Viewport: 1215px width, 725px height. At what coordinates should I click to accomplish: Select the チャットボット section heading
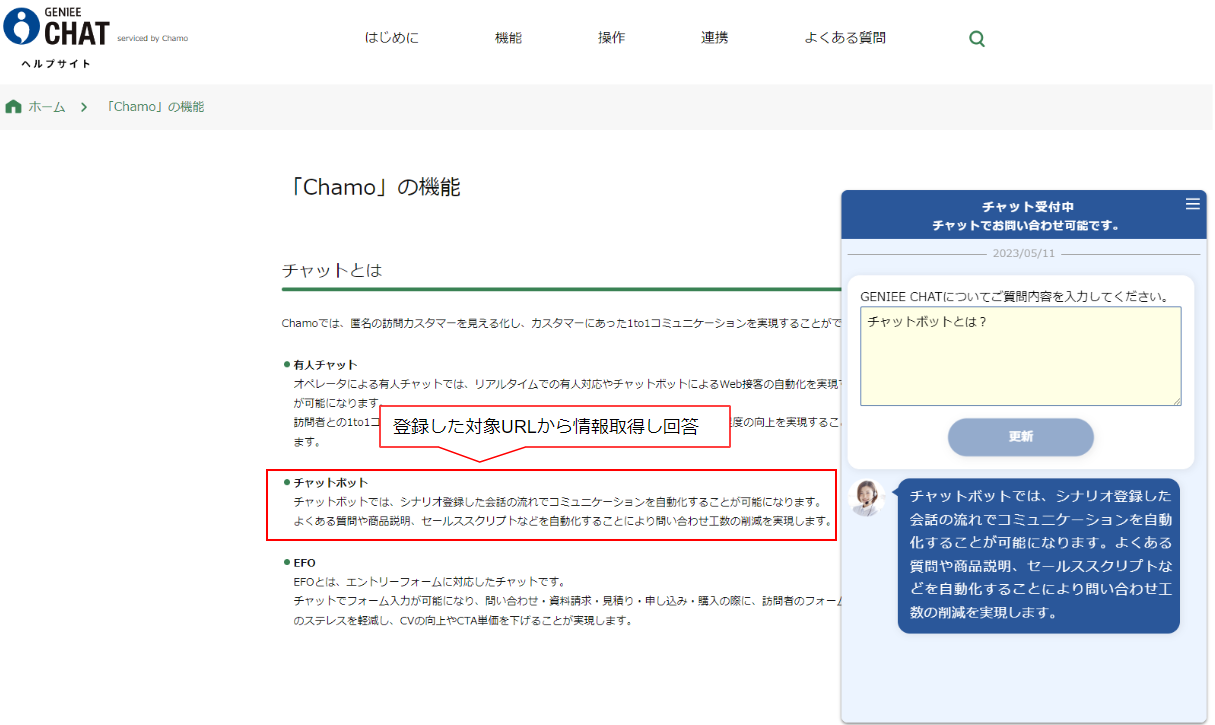click(x=330, y=482)
